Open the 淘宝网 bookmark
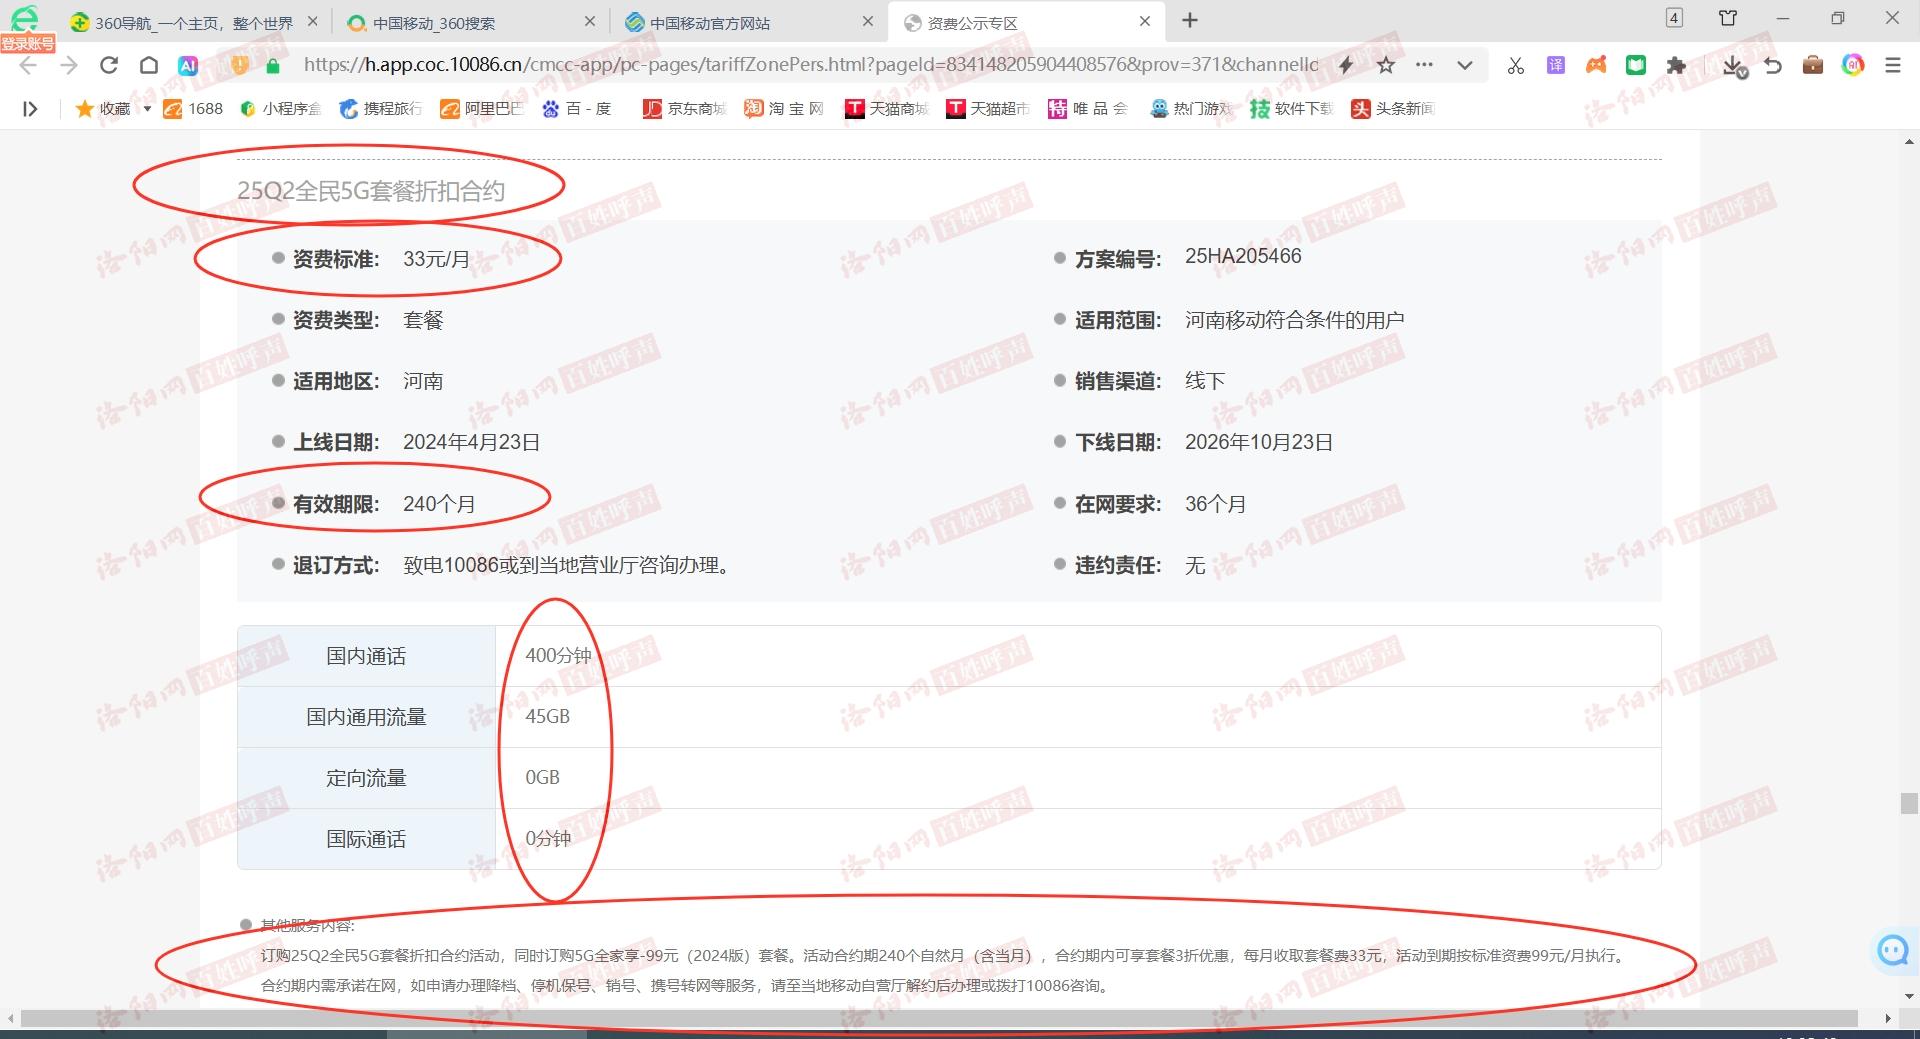This screenshot has height=1039, width=1920. click(x=784, y=108)
